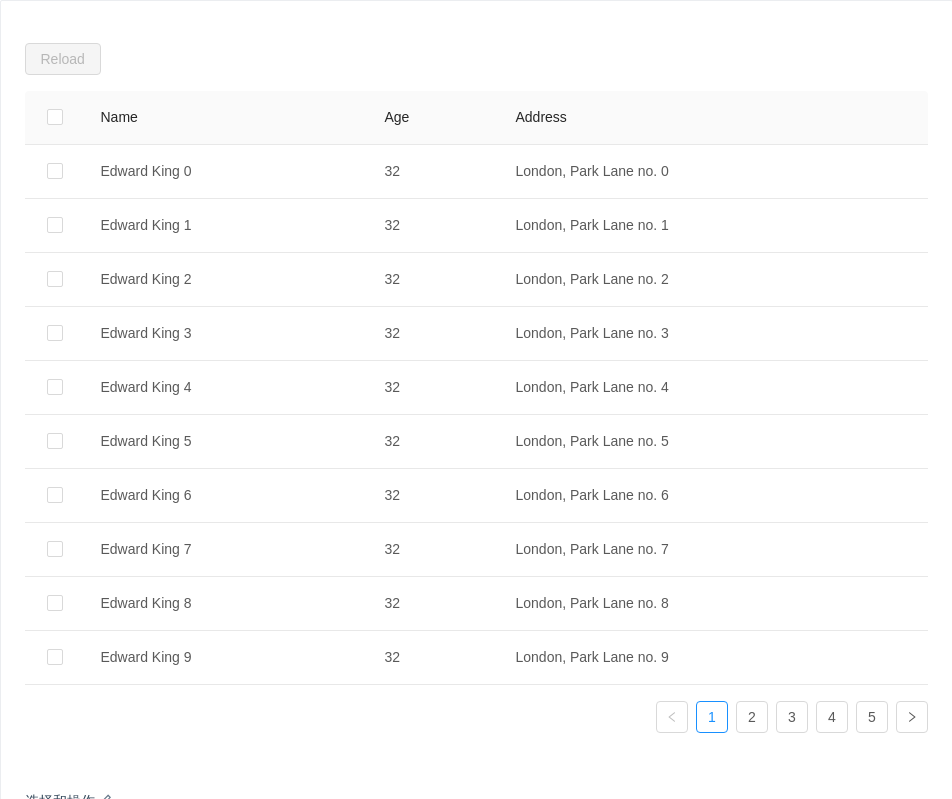Click the Address column header

[x=541, y=117]
